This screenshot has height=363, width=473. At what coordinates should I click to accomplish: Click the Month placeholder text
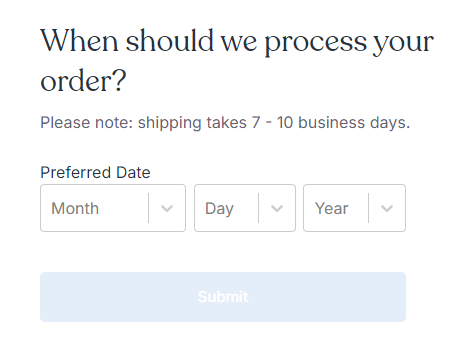(x=75, y=209)
